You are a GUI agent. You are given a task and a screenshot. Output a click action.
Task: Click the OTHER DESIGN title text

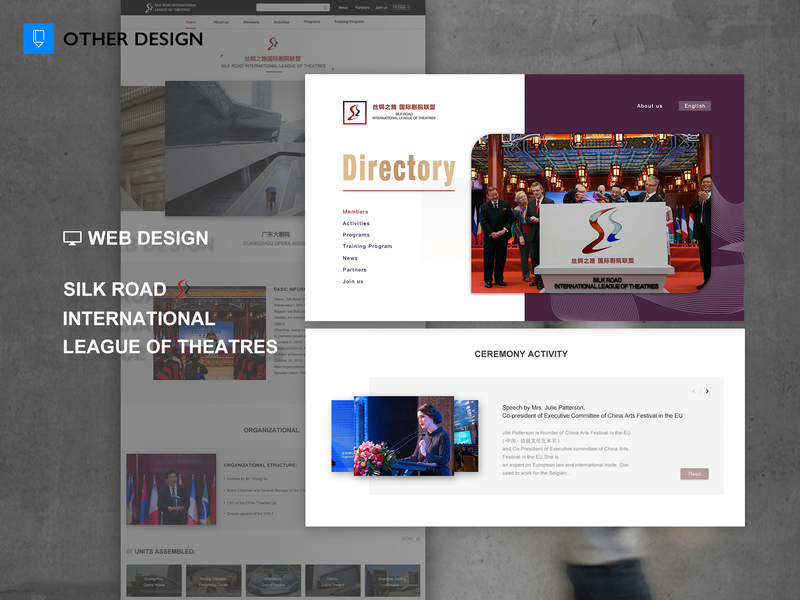[133, 39]
